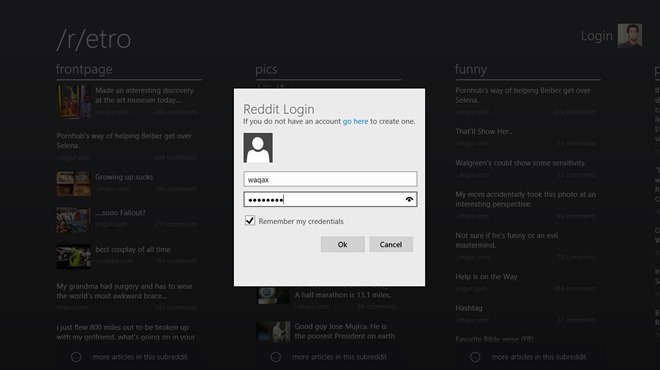Click the Login text at top right
The height and width of the screenshot is (370, 660).
point(596,36)
